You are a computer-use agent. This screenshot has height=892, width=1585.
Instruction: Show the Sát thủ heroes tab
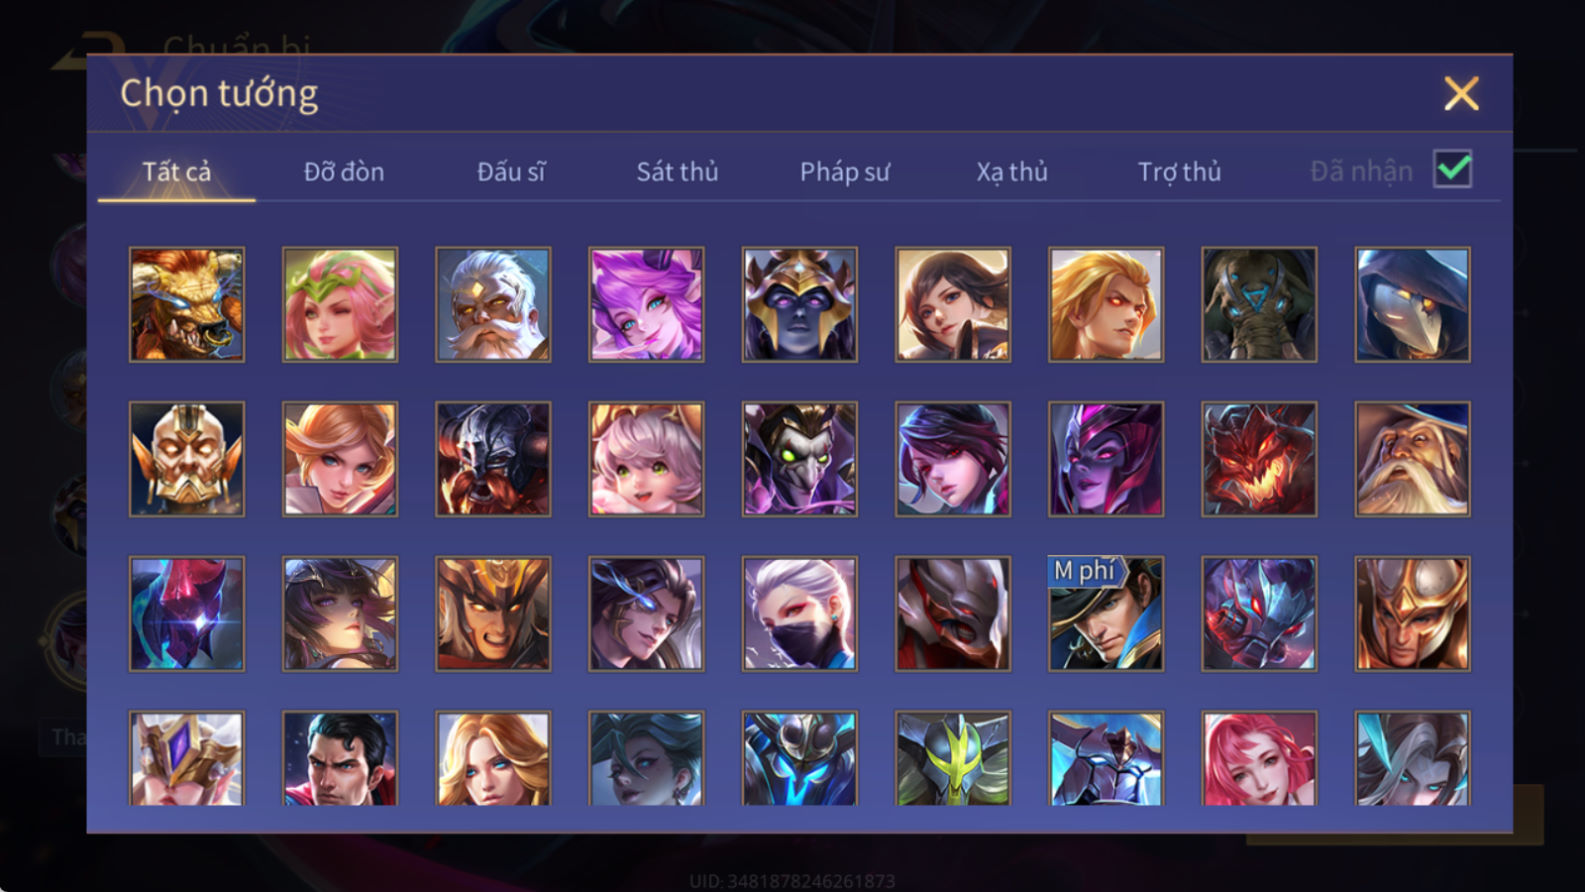(677, 172)
